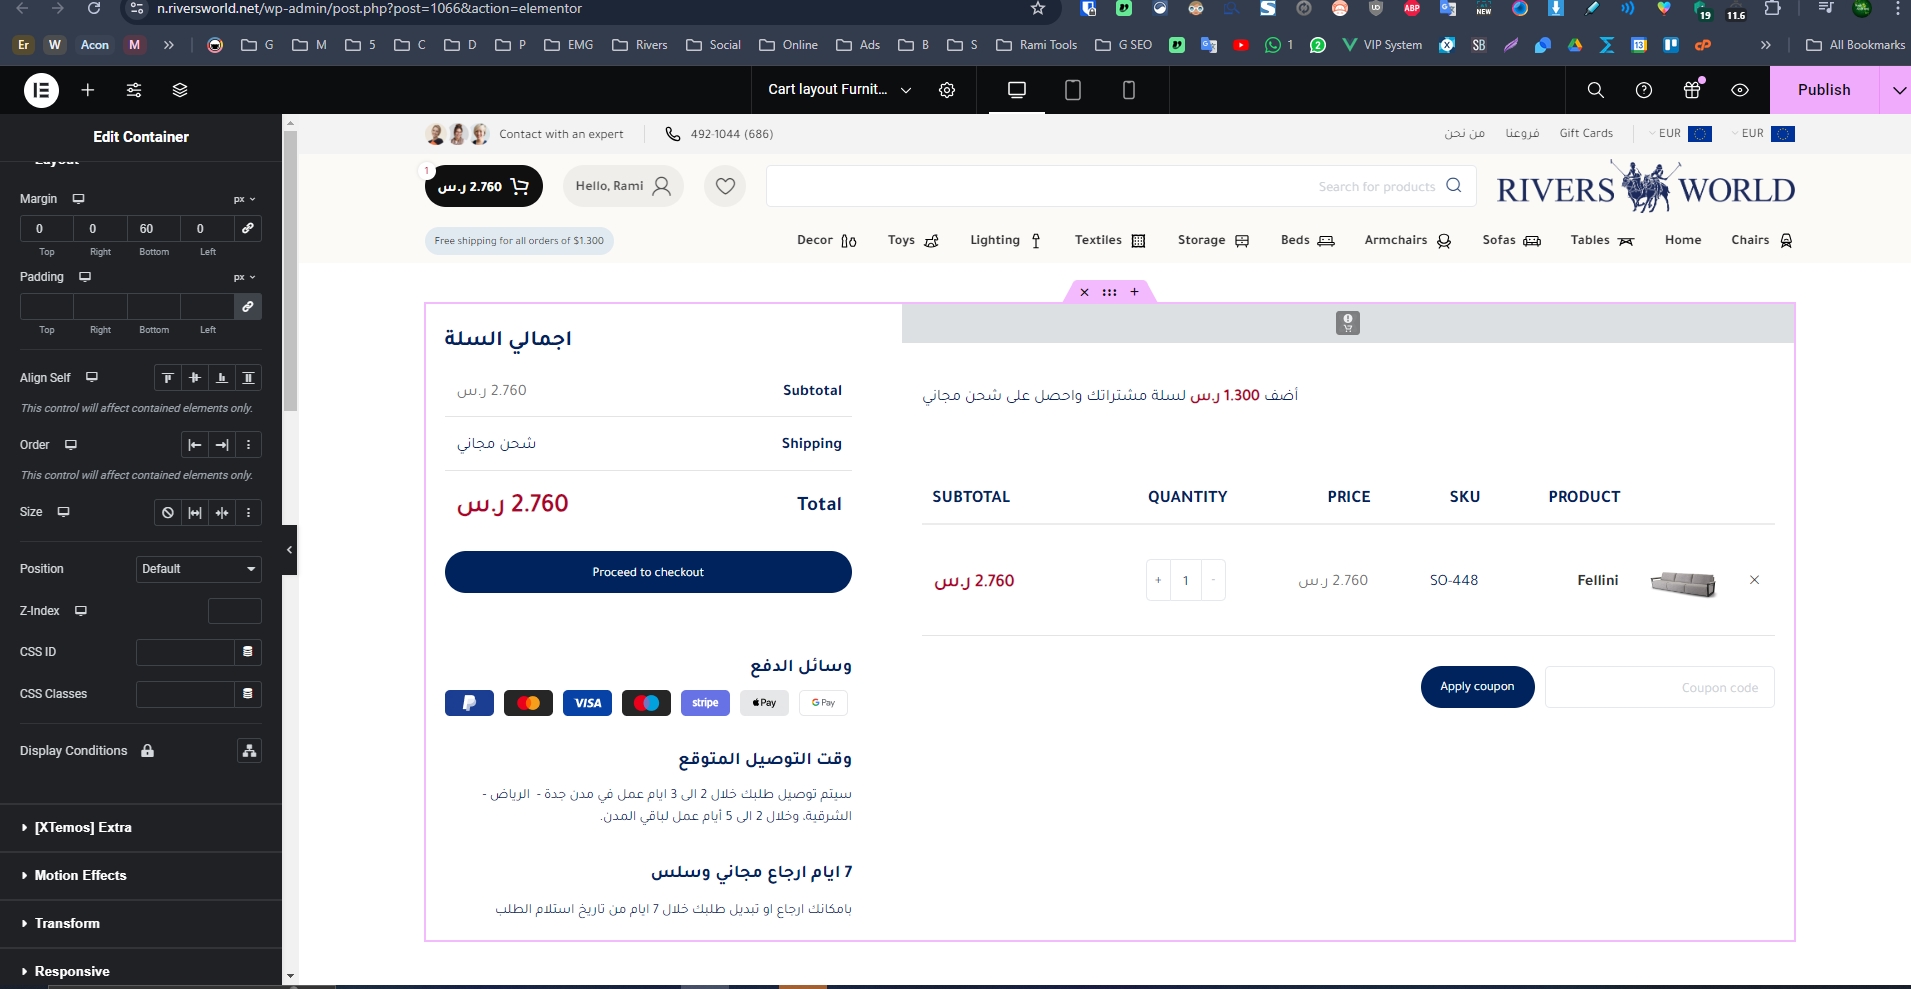Open Display Conditions settings icon
This screenshot has height=989, width=1911.
(250, 751)
